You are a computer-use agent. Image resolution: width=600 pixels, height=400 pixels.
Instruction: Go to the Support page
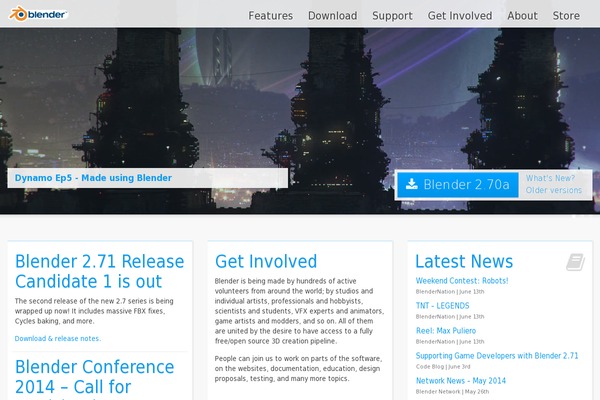pos(392,16)
